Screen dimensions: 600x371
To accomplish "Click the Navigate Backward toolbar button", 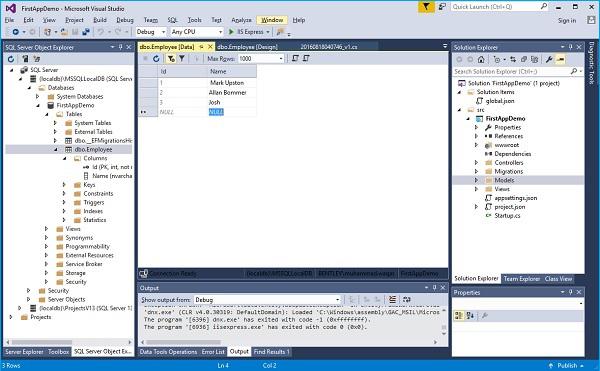I will pyautogui.click(x=15, y=32).
